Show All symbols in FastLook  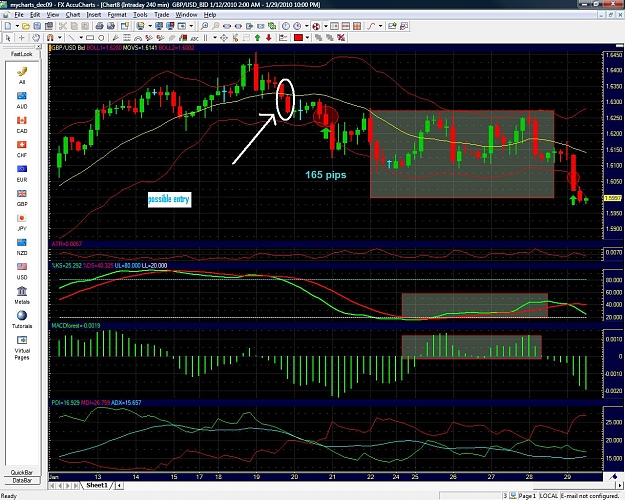pyautogui.click(x=22, y=75)
